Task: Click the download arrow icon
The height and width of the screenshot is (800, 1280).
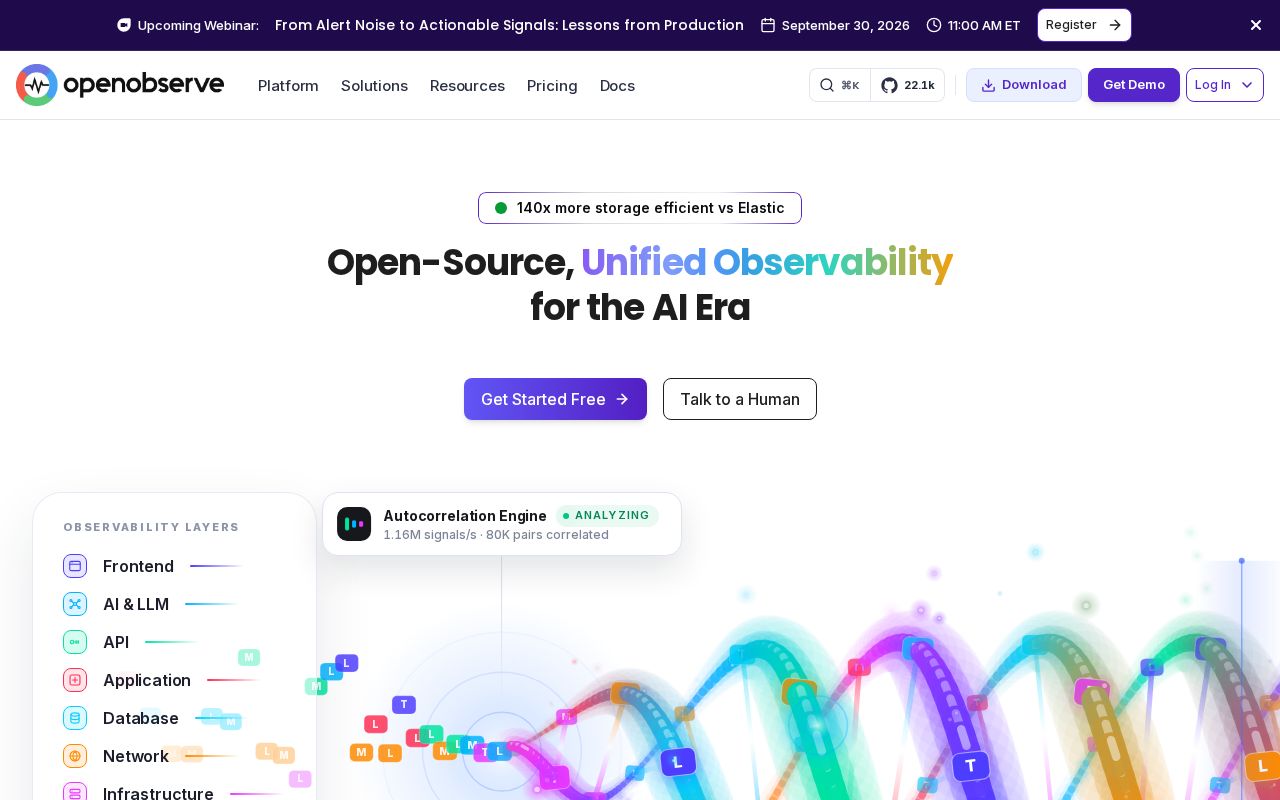Action: coord(988,85)
